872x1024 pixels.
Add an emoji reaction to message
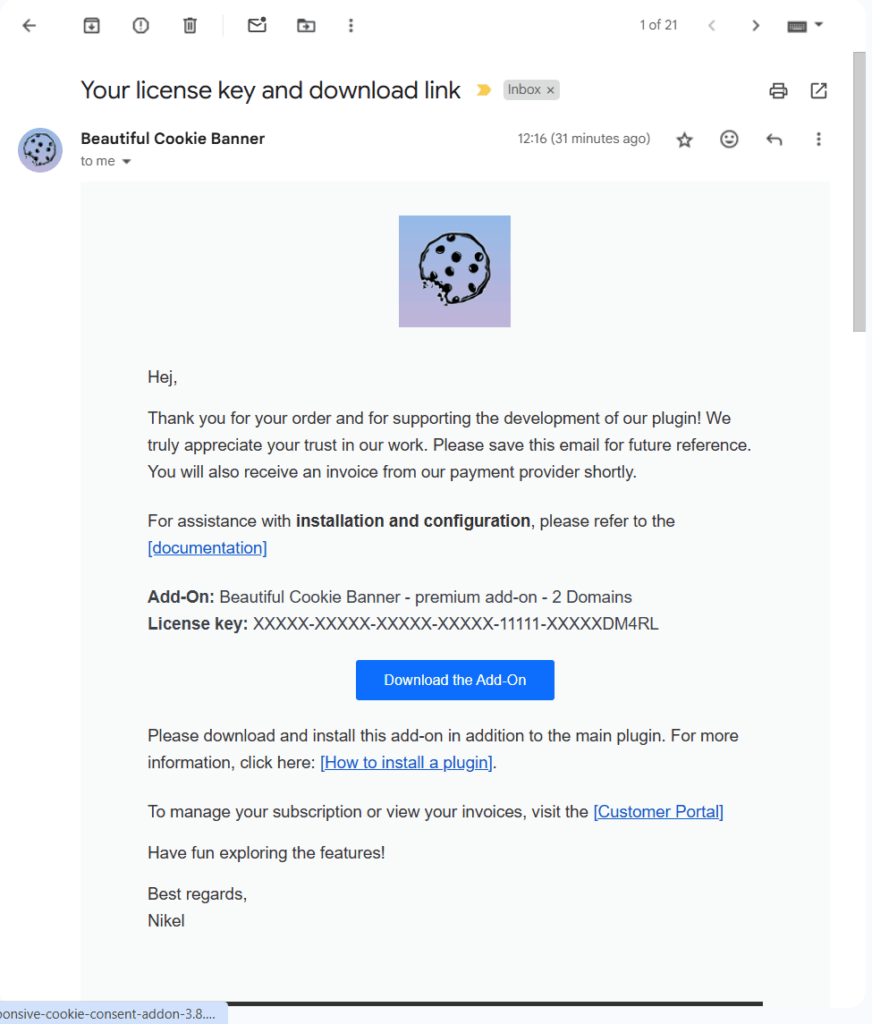coord(729,139)
